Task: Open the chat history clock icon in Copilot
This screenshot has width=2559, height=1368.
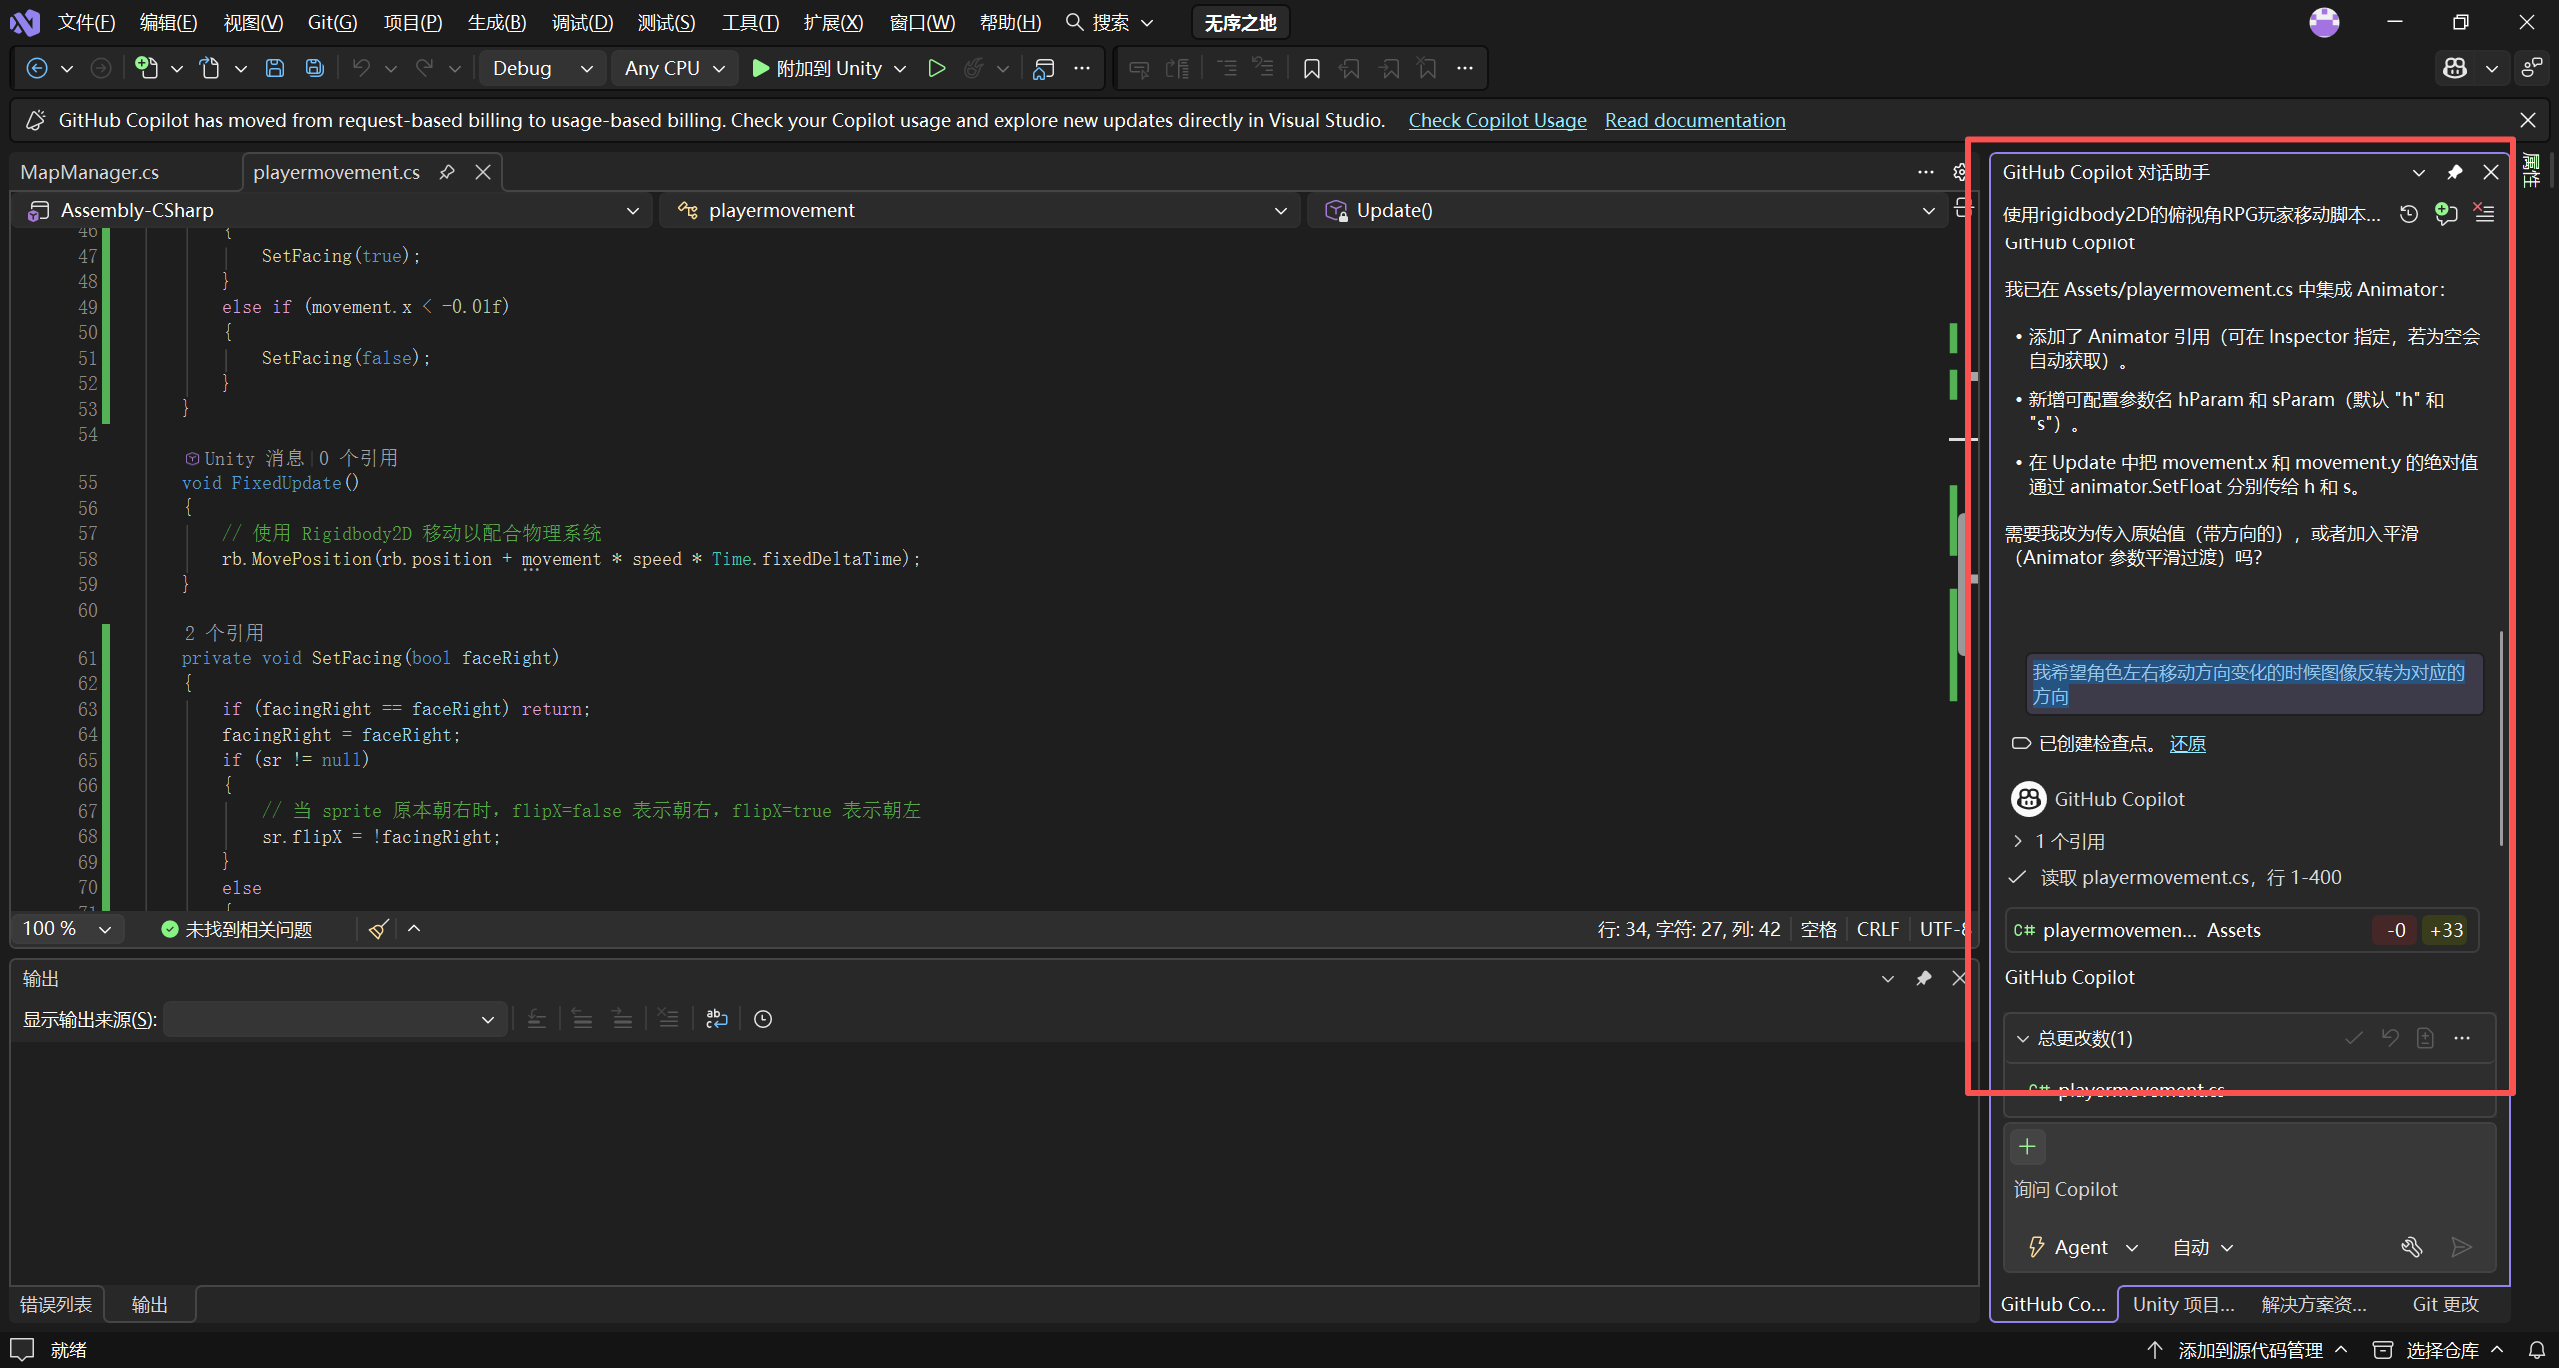Action: click(2409, 214)
